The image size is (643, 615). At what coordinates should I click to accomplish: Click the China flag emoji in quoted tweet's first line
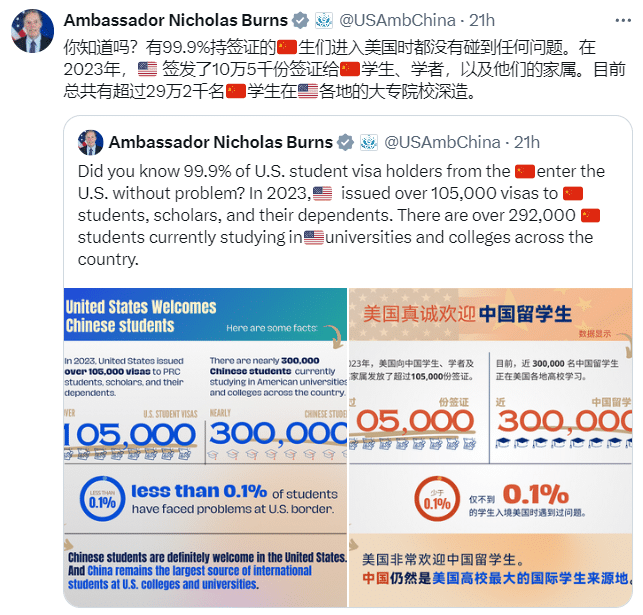pos(525,171)
